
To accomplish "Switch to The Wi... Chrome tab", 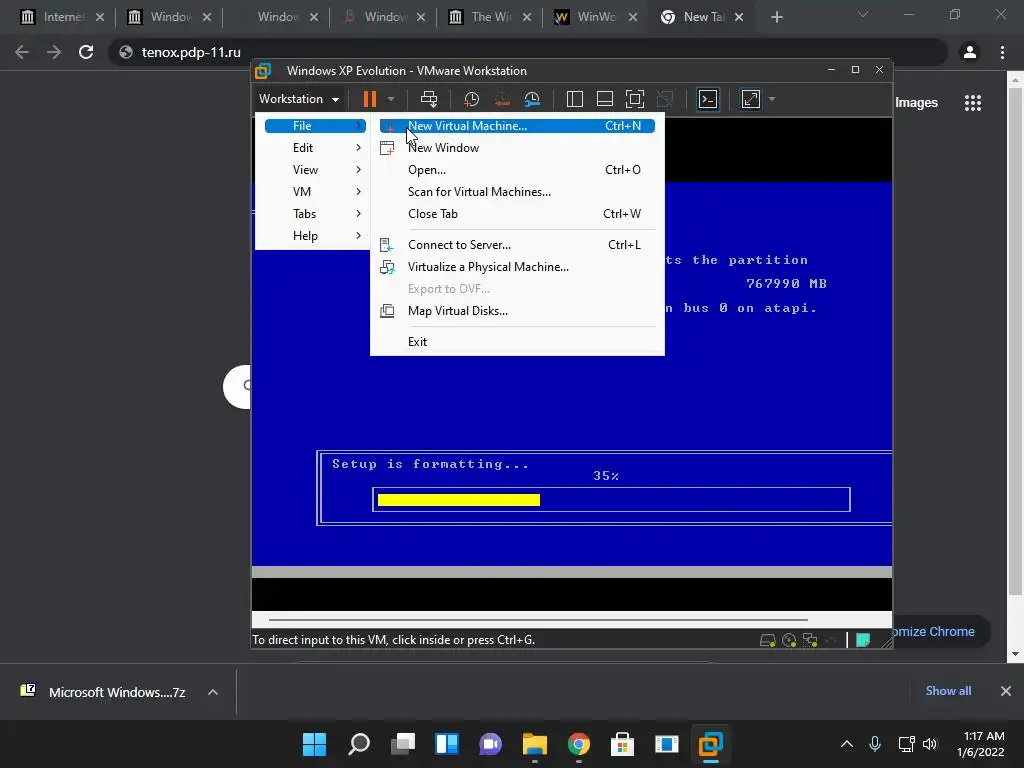I will click(x=490, y=17).
